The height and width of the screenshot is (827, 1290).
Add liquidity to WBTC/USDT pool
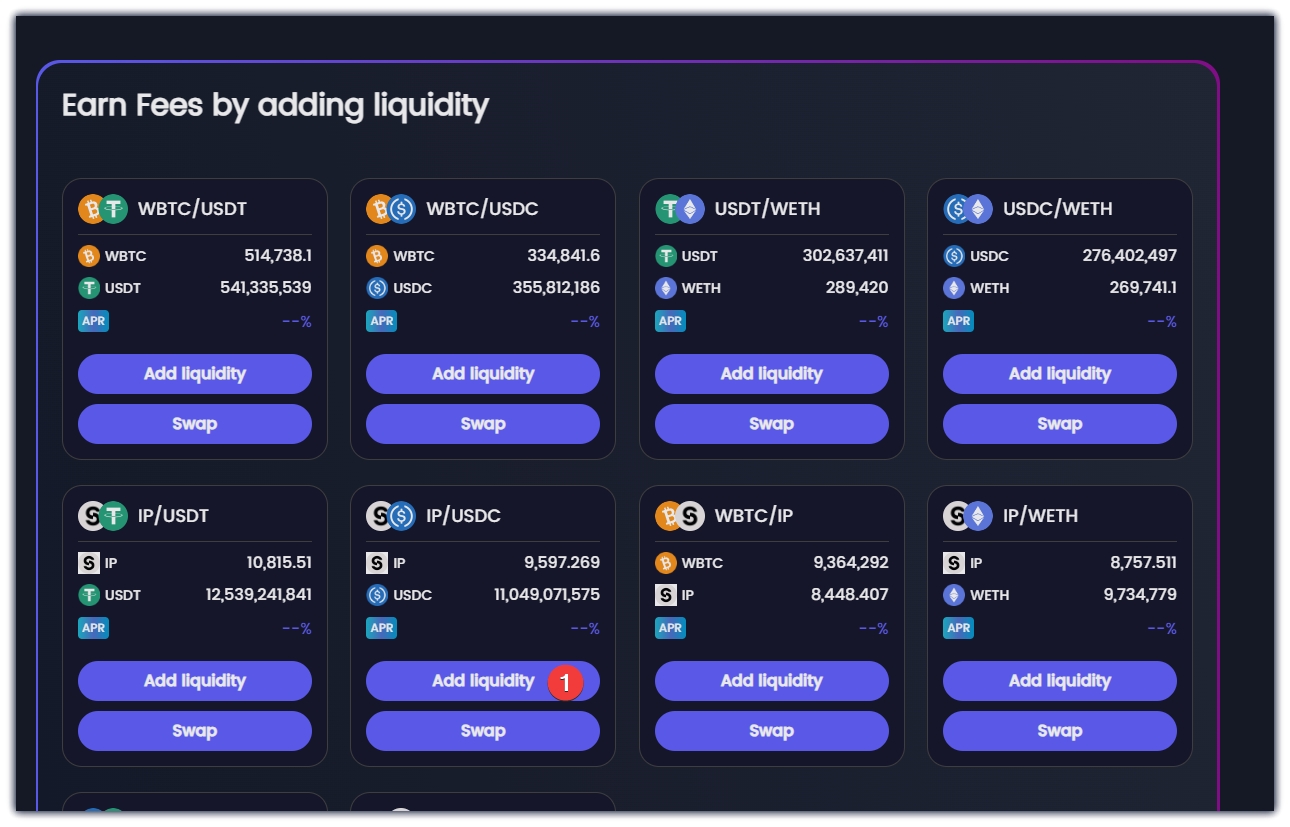[x=195, y=374]
